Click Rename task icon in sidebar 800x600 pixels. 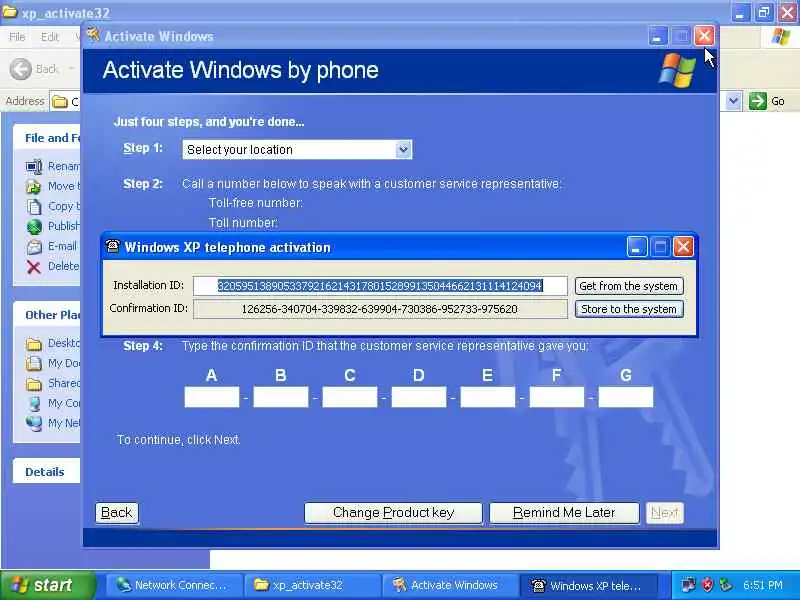coord(34,167)
